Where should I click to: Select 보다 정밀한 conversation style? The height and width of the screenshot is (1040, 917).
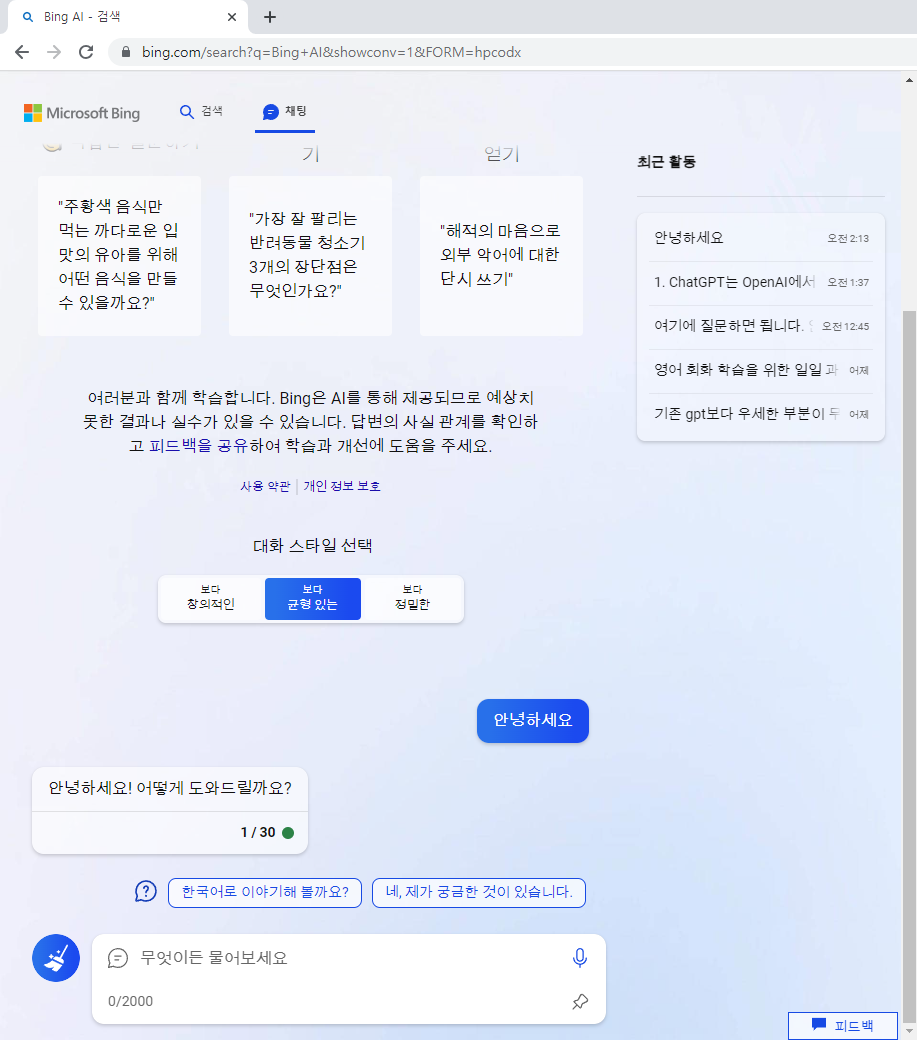click(412, 598)
